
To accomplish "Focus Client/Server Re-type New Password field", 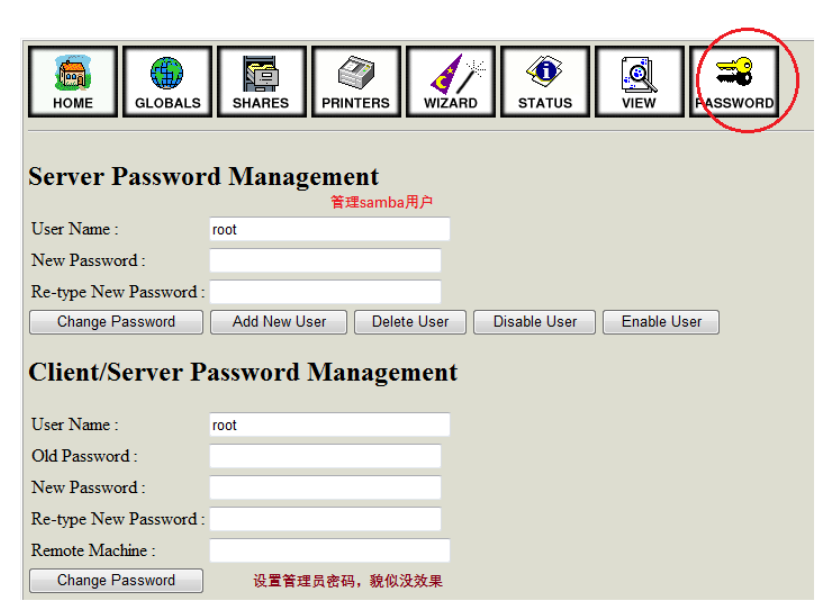I will click(325, 519).
